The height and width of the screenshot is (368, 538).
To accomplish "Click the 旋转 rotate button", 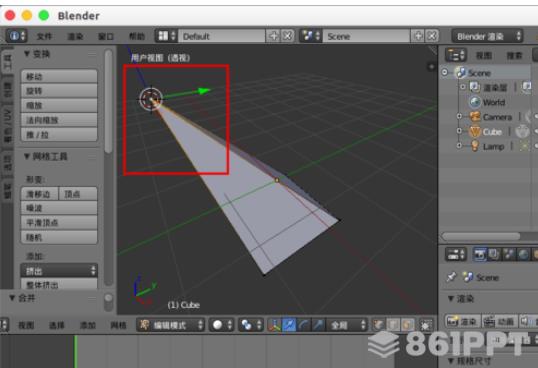I will [59, 91].
